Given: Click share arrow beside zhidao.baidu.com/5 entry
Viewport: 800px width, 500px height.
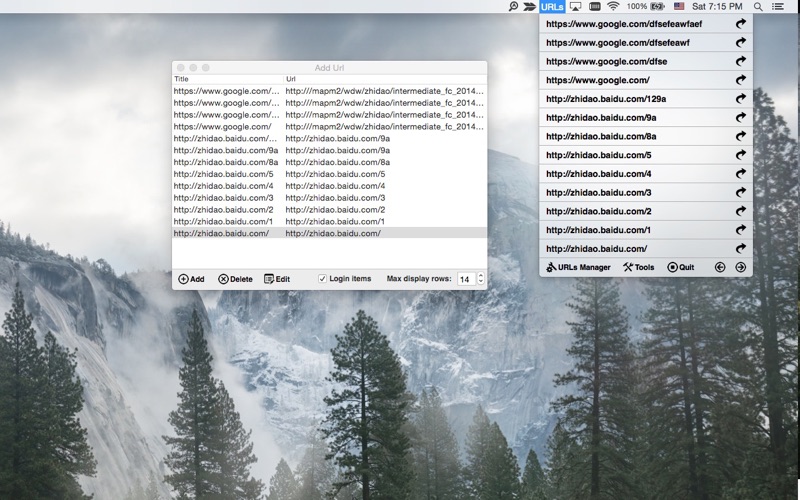Looking at the screenshot, I should [x=740, y=155].
